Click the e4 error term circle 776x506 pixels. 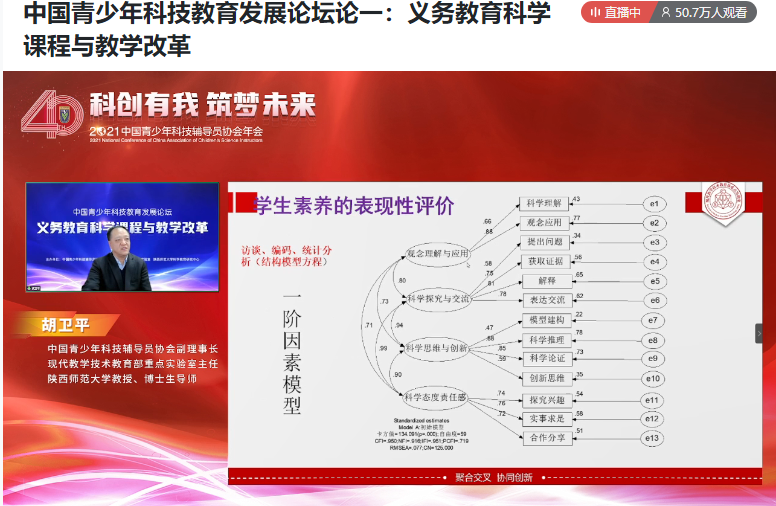655,262
